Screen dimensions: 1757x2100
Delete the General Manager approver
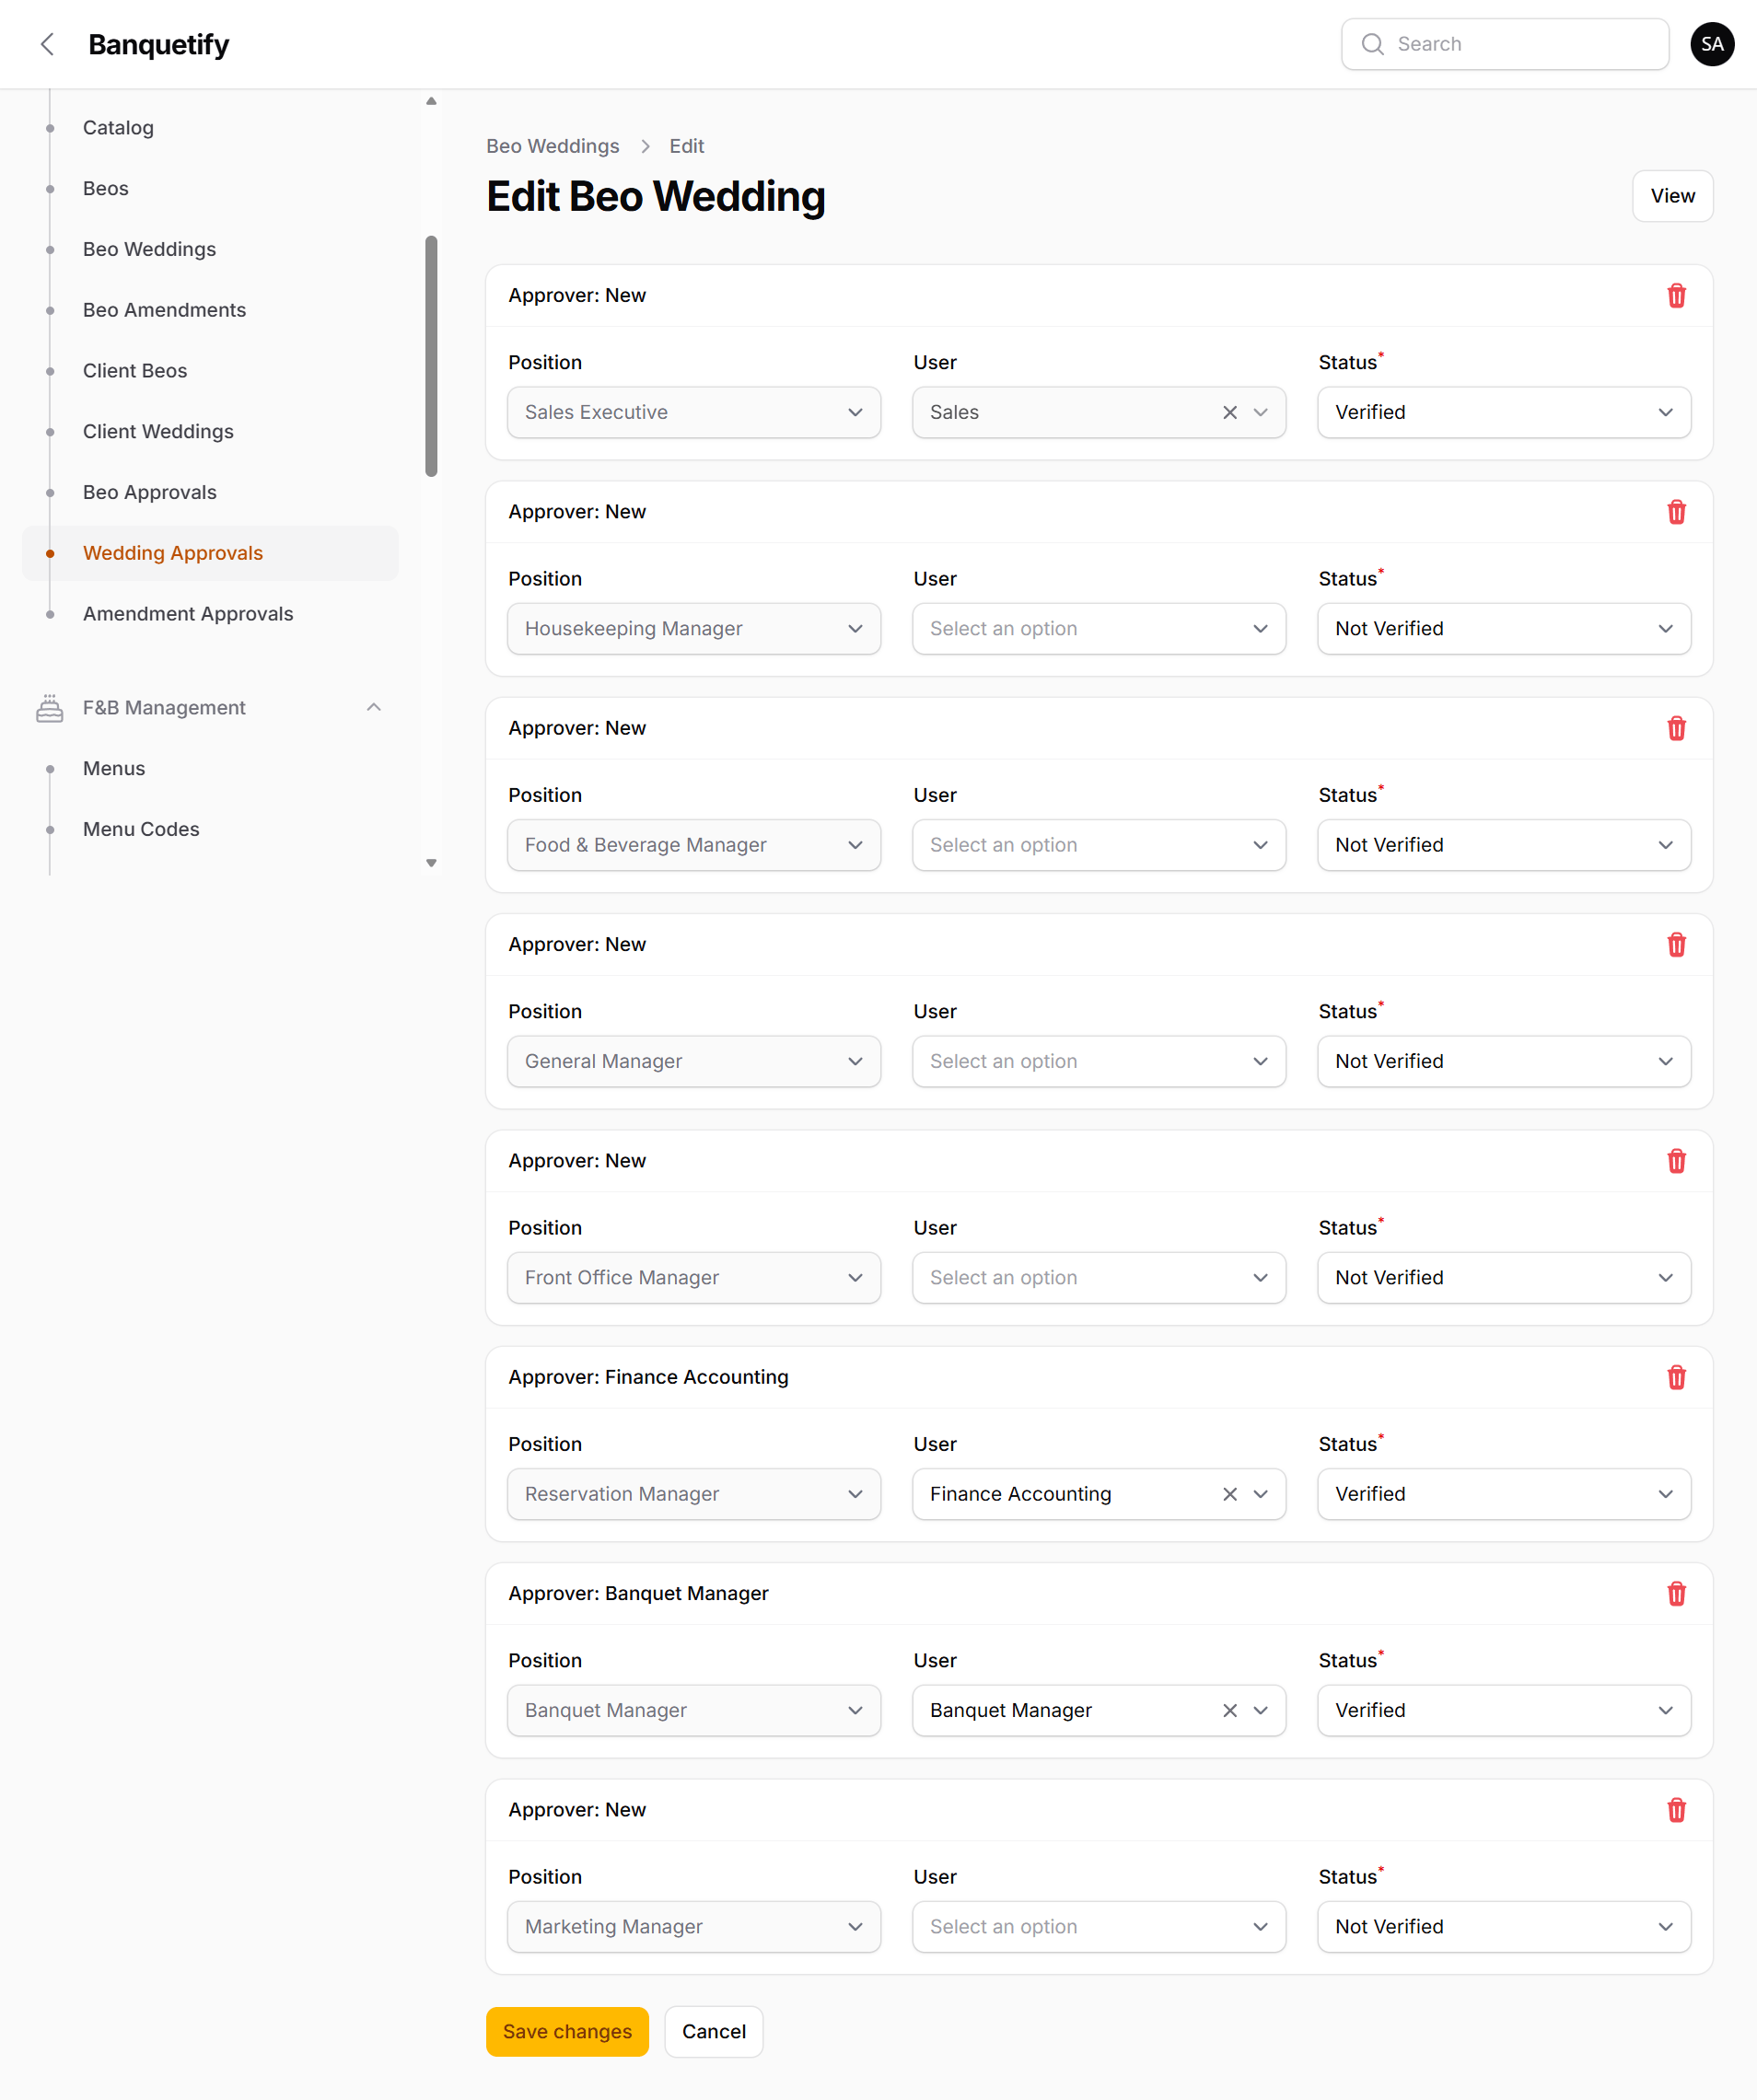coord(1676,945)
